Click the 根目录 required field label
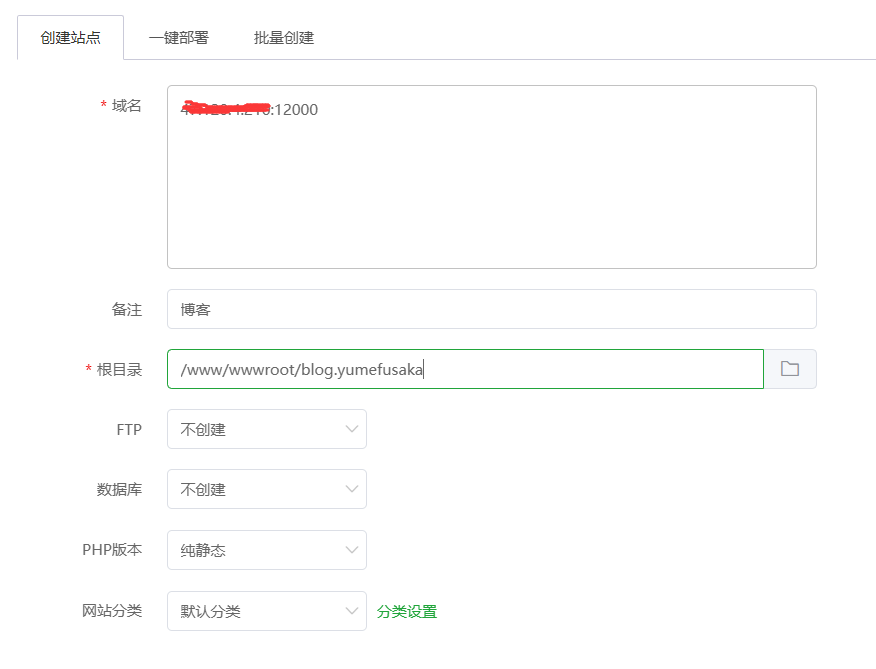 coord(119,369)
